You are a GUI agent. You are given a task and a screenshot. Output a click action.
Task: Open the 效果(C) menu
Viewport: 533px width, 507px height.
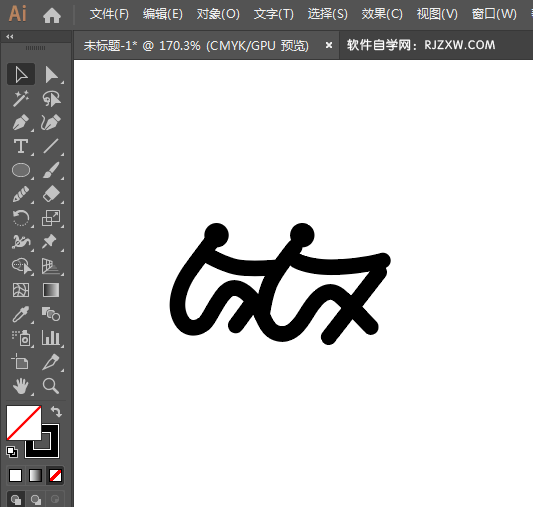(382, 14)
